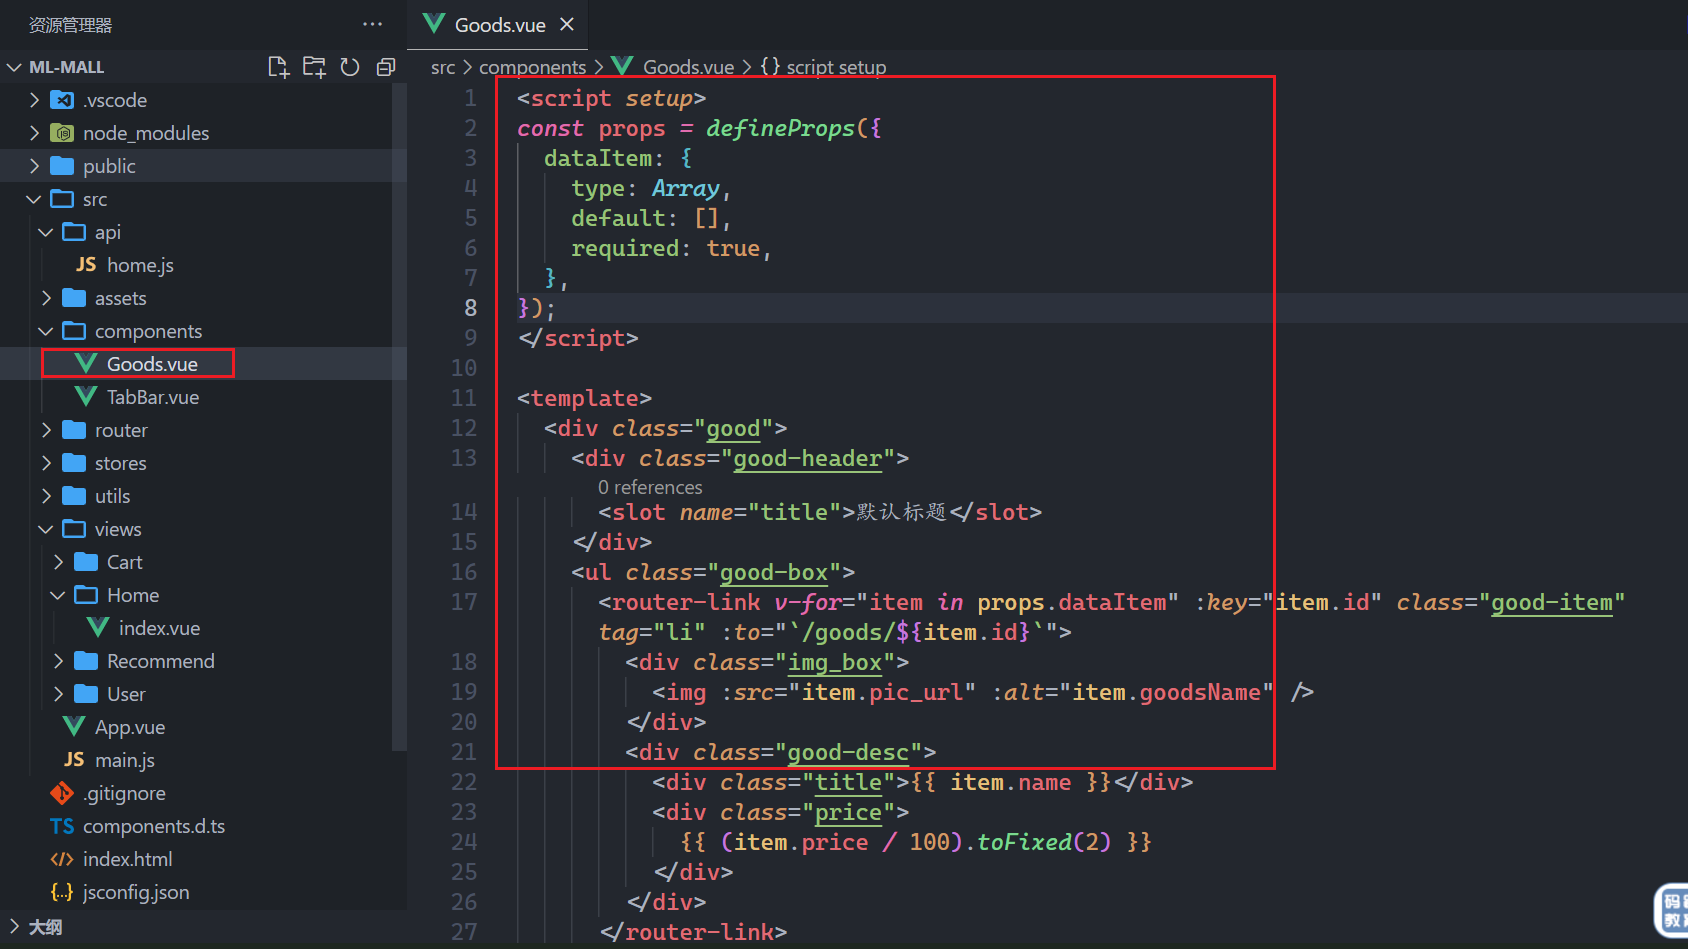Collapse the views folder
The height and width of the screenshot is (949, 1688).
coord(46,529)
